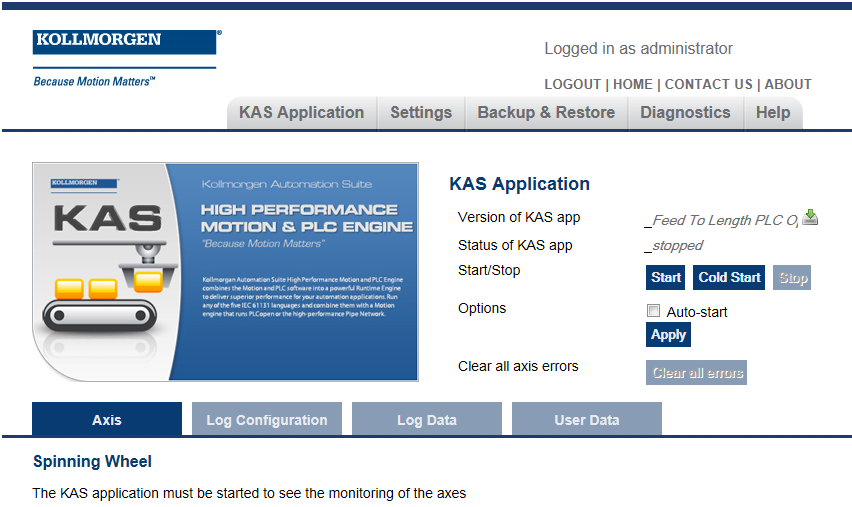852x507 pixels.
Task: Click the KAS Application section heading
Action: 519,184
